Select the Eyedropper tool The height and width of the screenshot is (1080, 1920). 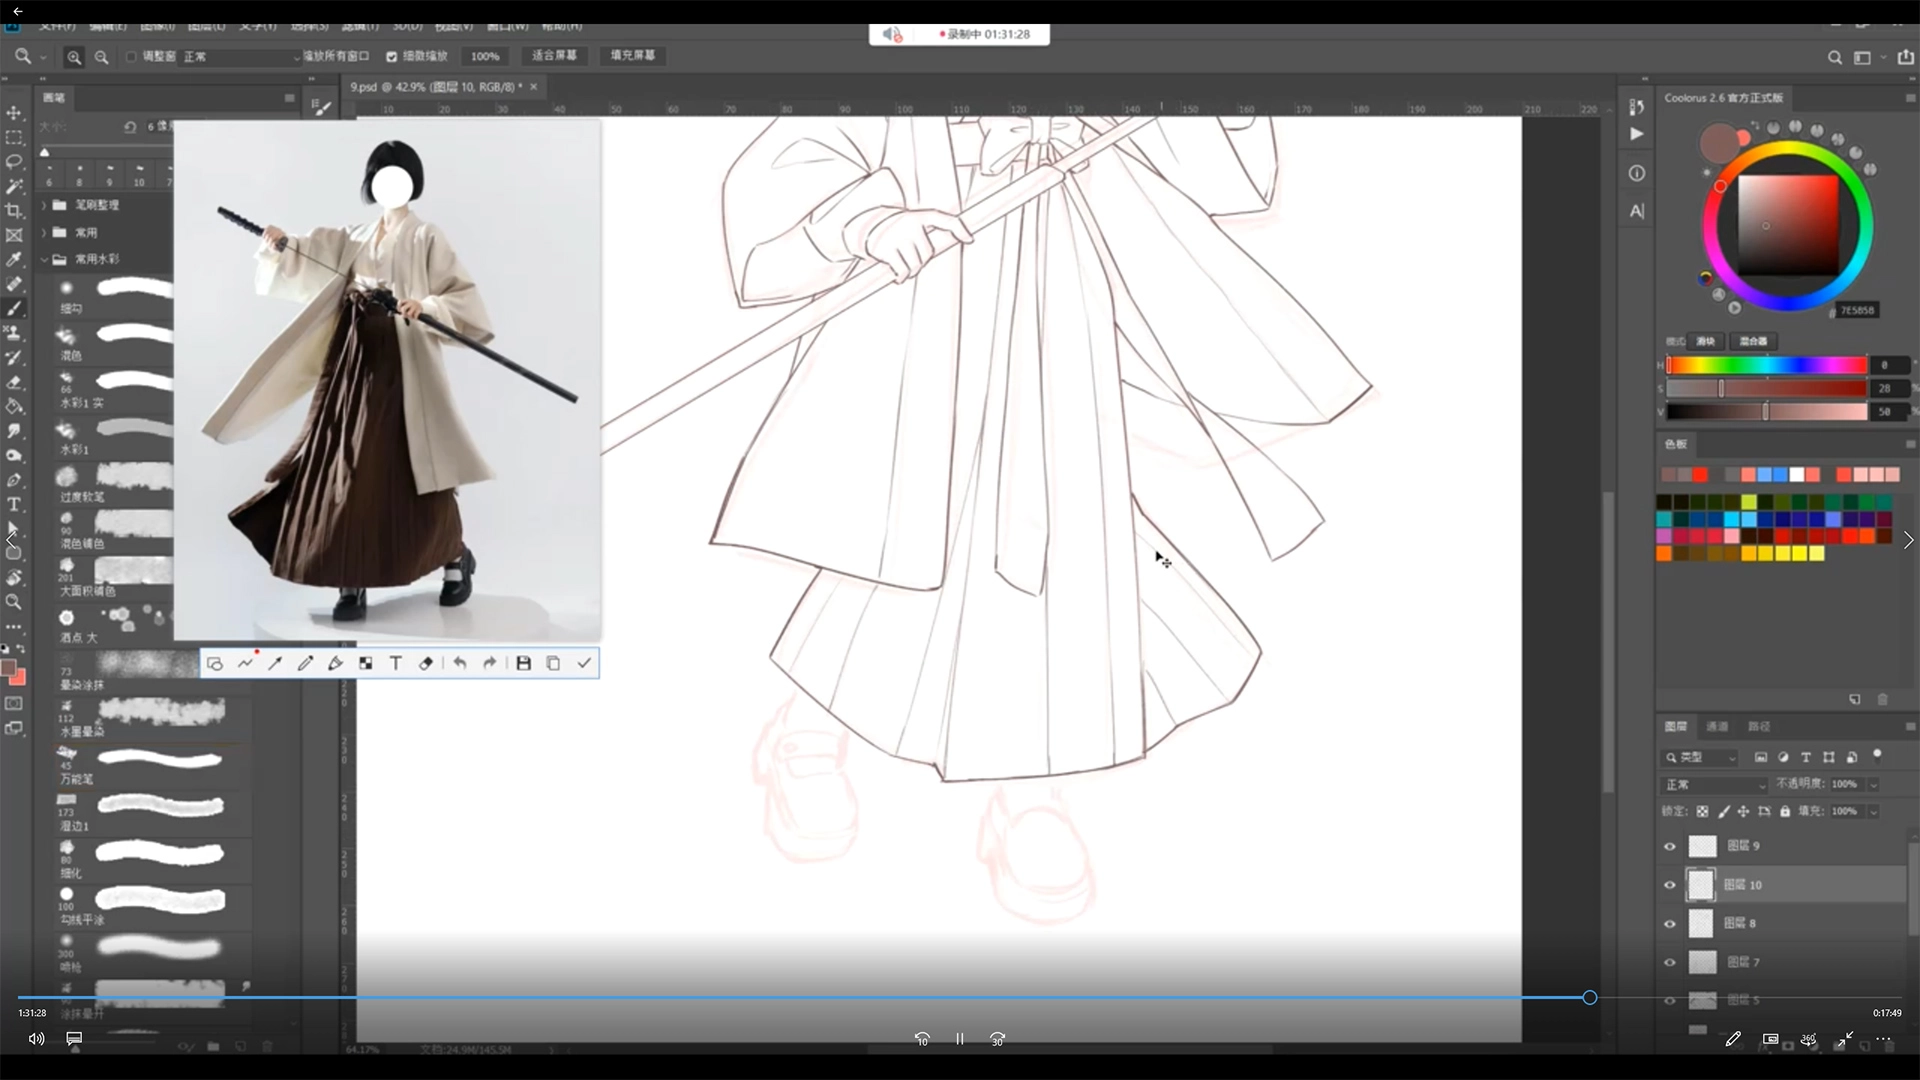[14, 259]
